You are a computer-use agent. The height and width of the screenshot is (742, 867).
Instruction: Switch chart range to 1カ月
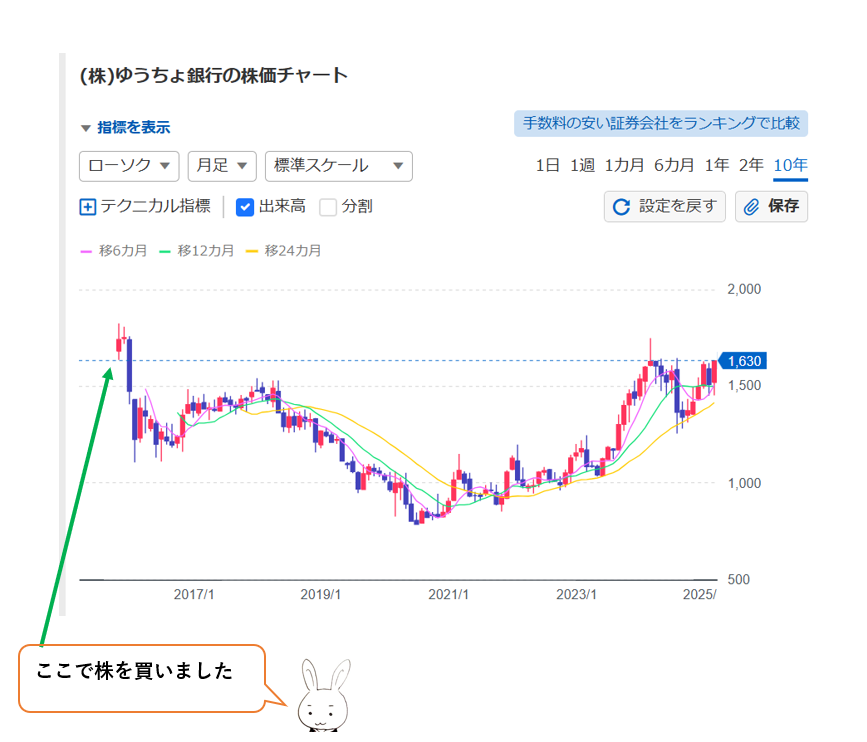click(x=624, y=165)
